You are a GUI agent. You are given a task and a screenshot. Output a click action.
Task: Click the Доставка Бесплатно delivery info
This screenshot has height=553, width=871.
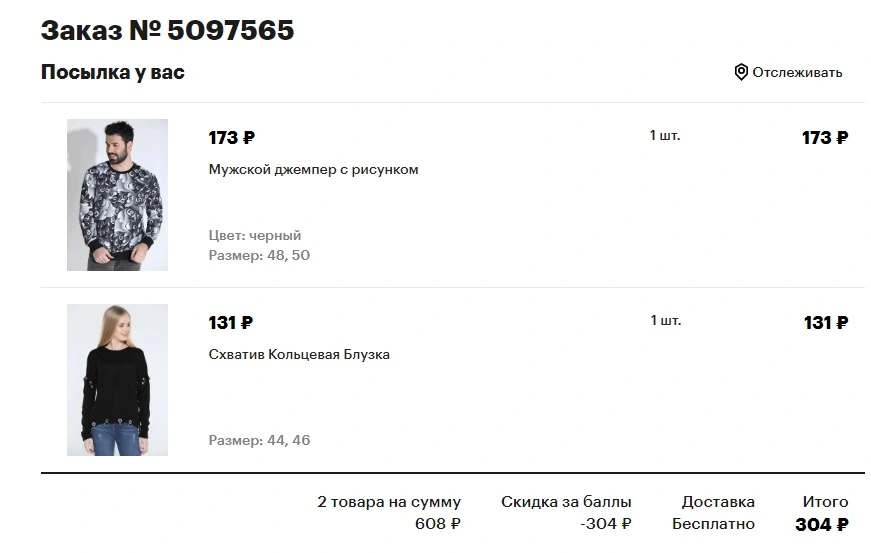(x=713, y=513)
